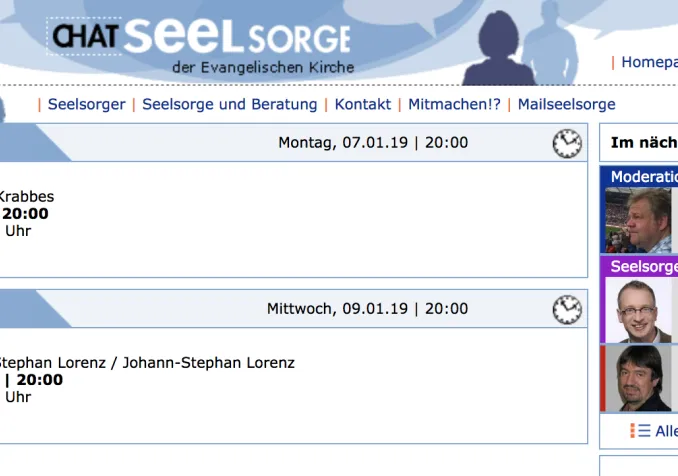Screen dimensions: 678x476
Task: Select the Mitmachen!? menu item
Action: click(x=454, y=104)
